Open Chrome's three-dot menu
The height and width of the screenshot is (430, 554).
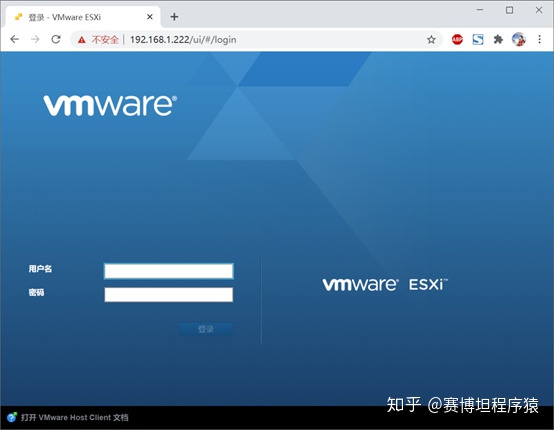pyautogui.click(x=539, y=39)
